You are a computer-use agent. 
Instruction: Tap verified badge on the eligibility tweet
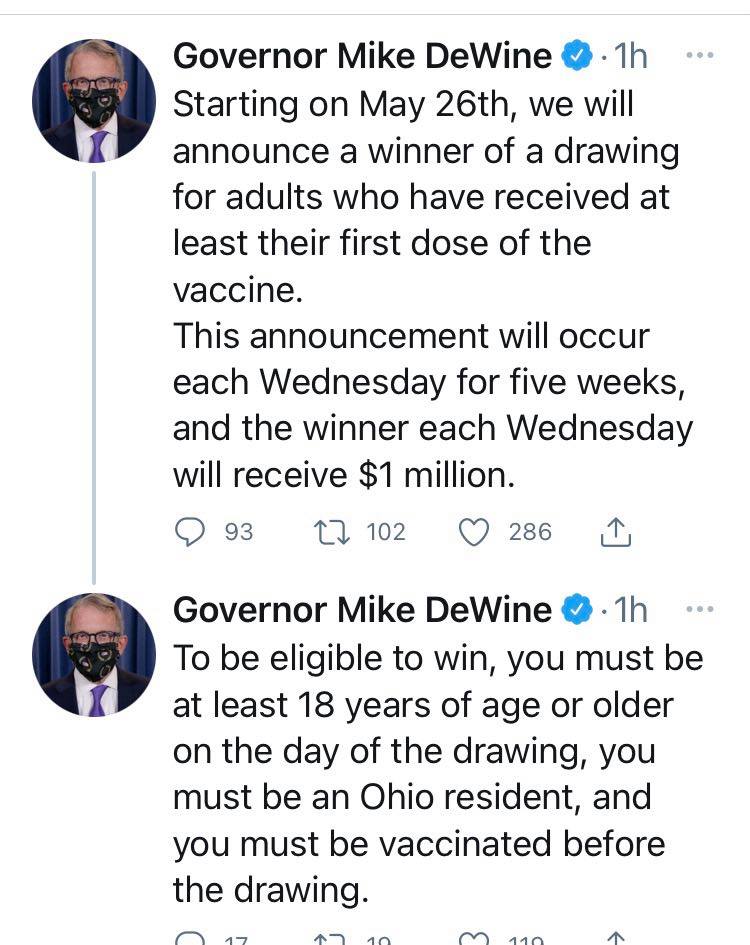(575, 609)
